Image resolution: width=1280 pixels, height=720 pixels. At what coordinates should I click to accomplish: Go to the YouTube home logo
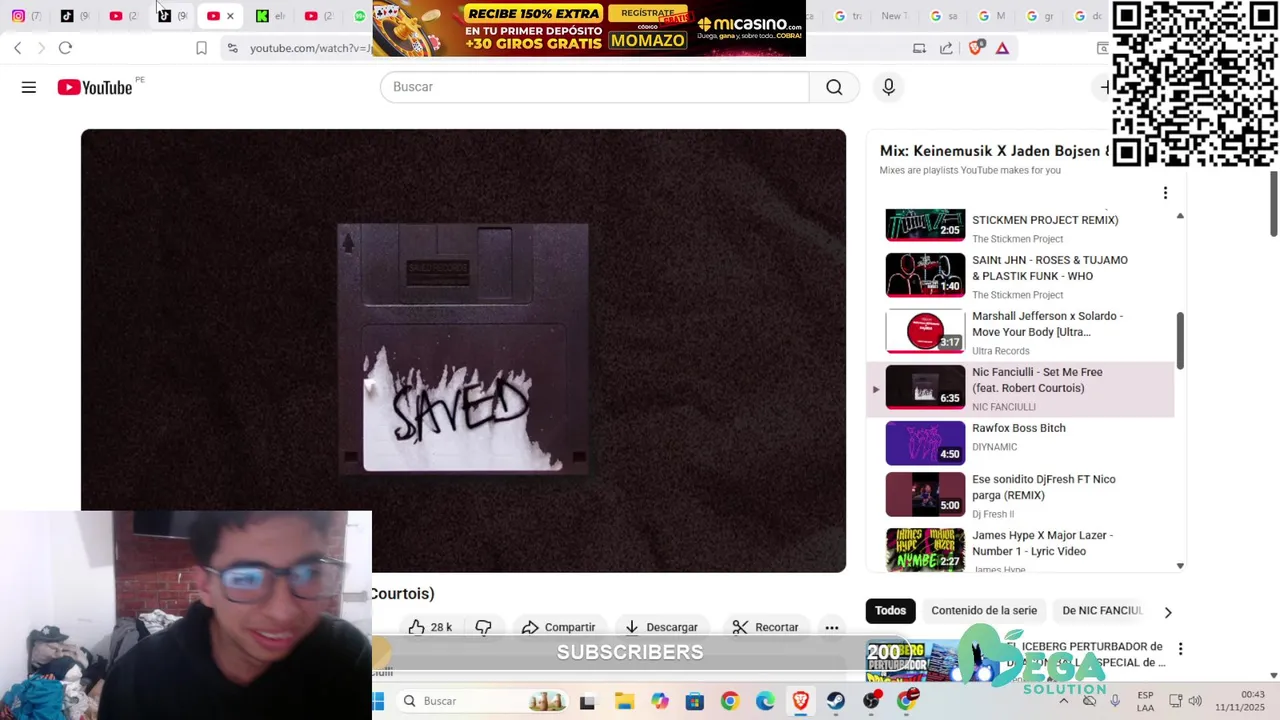pyautogui.click(x=94, y=87)
